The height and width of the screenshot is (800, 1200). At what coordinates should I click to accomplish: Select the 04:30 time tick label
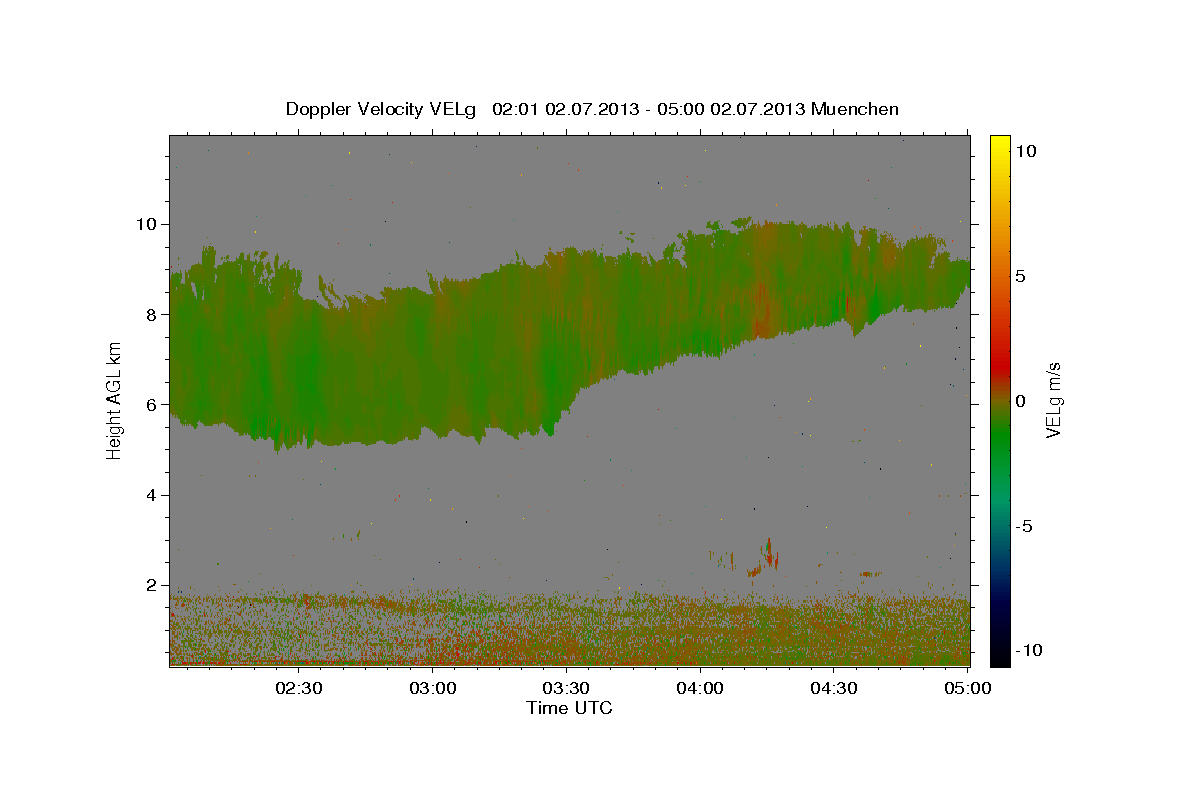833,688
